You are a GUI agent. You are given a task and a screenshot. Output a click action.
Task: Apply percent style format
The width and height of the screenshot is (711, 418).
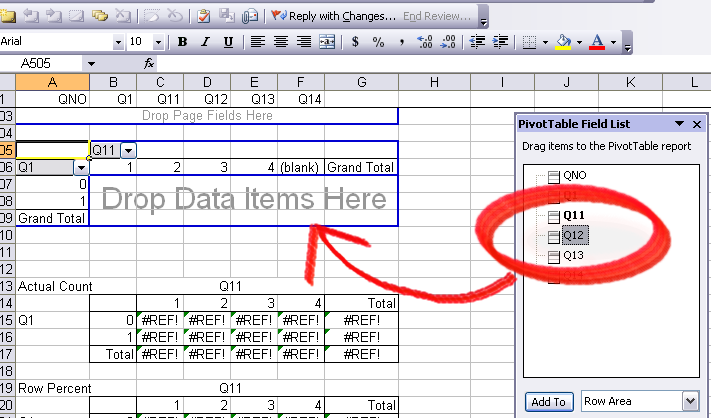click(x=378, y=42)
